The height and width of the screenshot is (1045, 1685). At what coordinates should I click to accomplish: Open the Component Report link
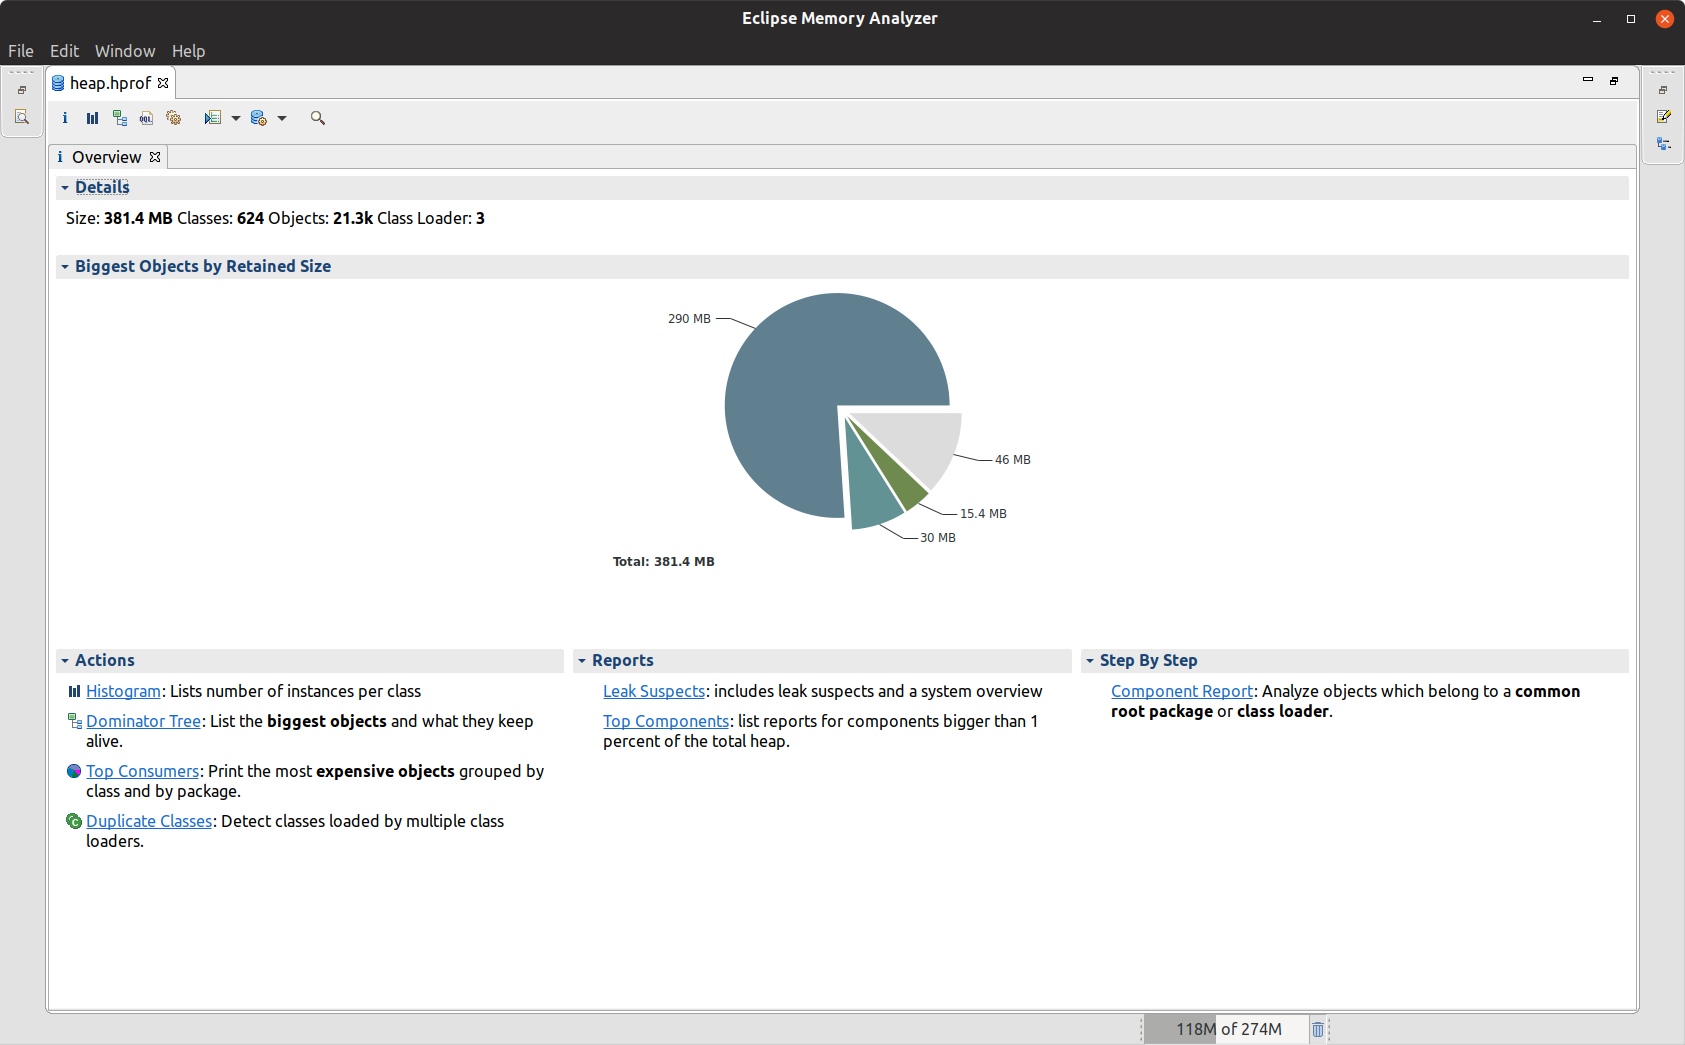tap(1182, 691)
